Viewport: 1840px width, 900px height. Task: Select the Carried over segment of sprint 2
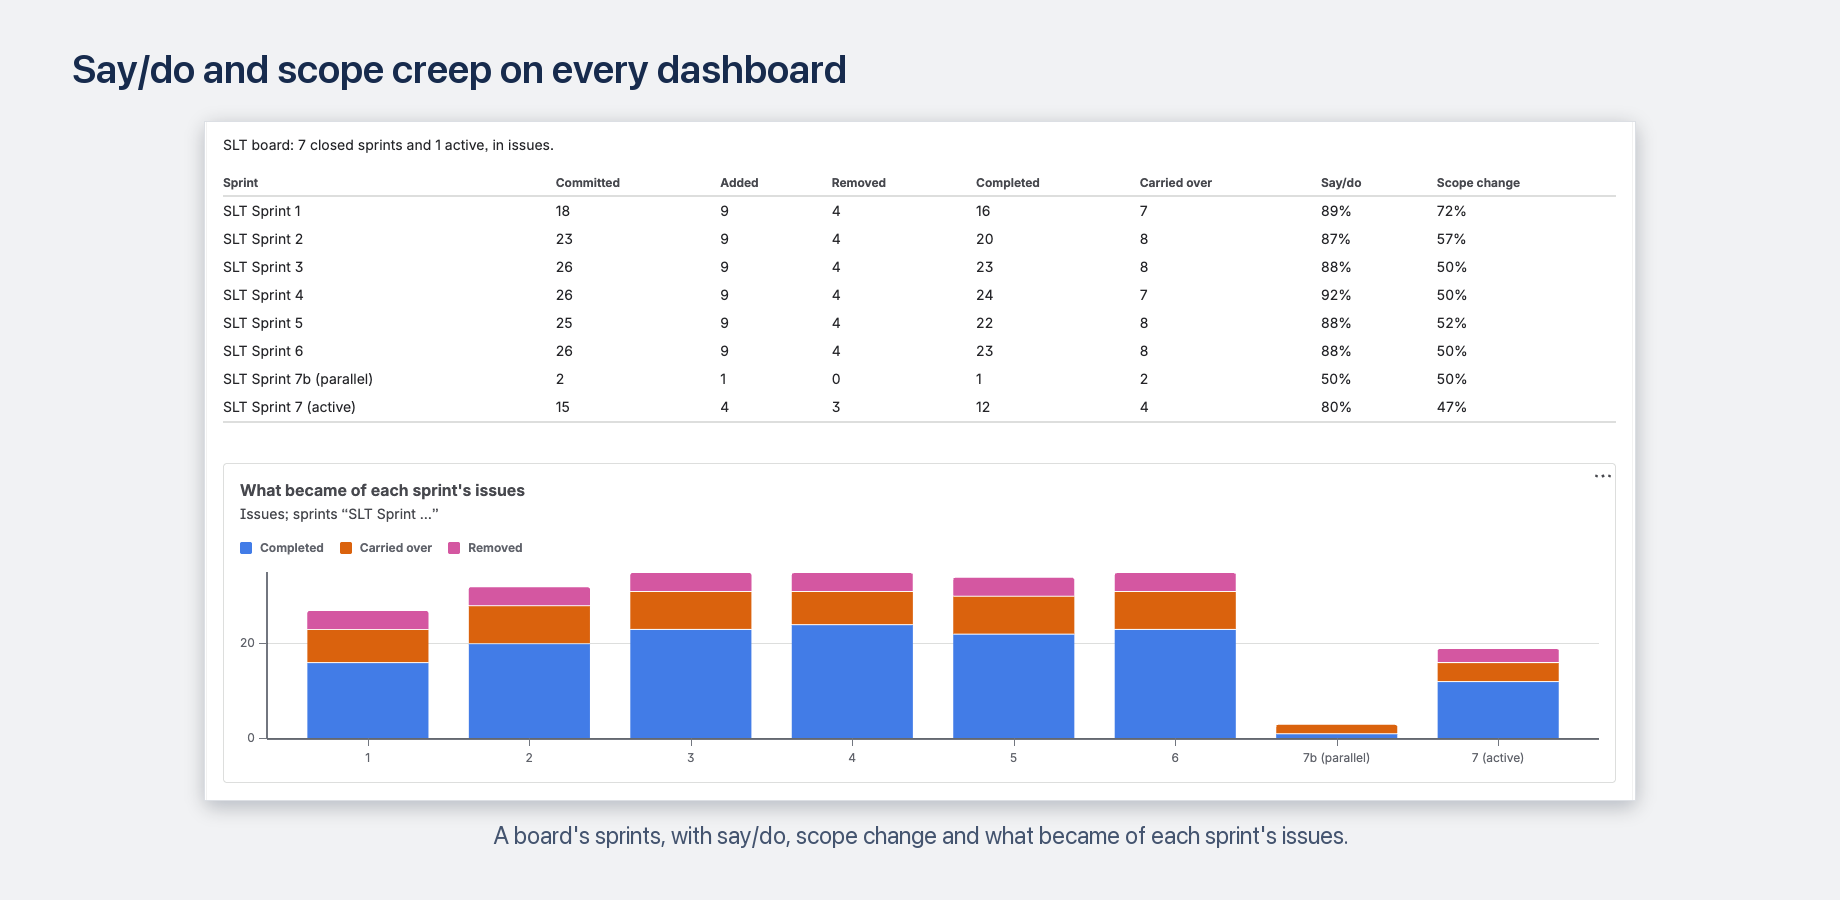(529, 625)
